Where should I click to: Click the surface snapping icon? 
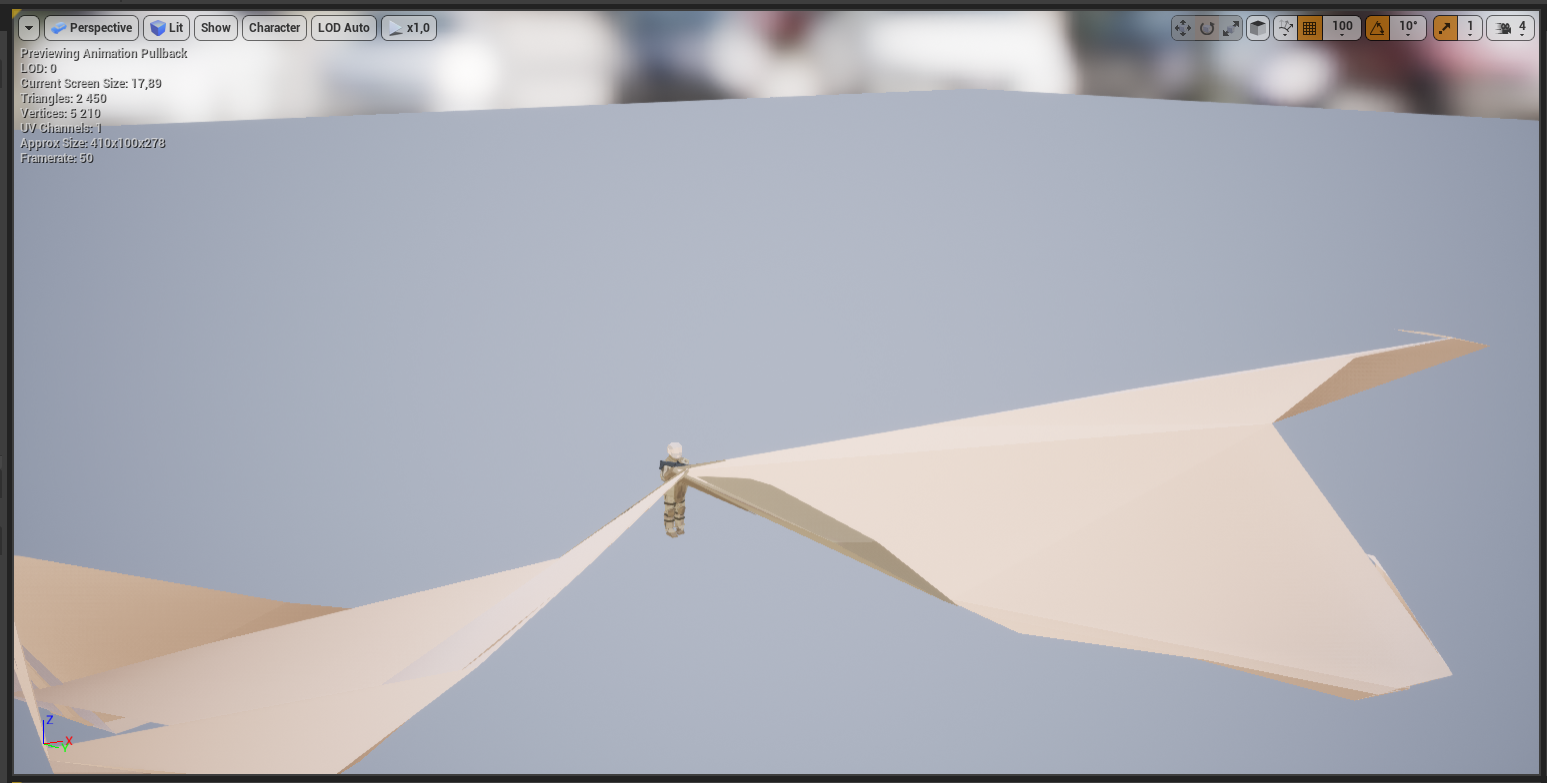coord(1286,27)
